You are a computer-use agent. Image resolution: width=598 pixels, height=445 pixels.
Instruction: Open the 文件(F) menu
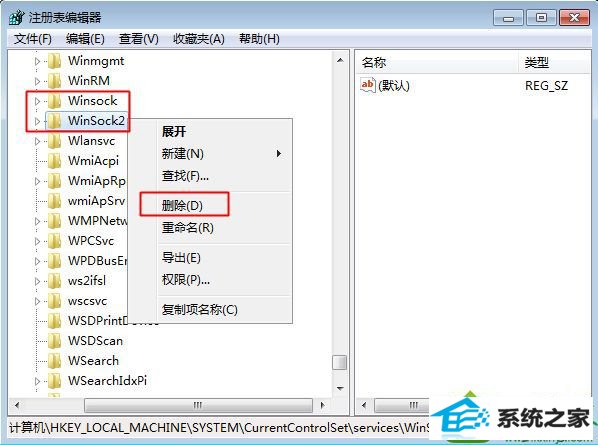[x=32, y=39]
